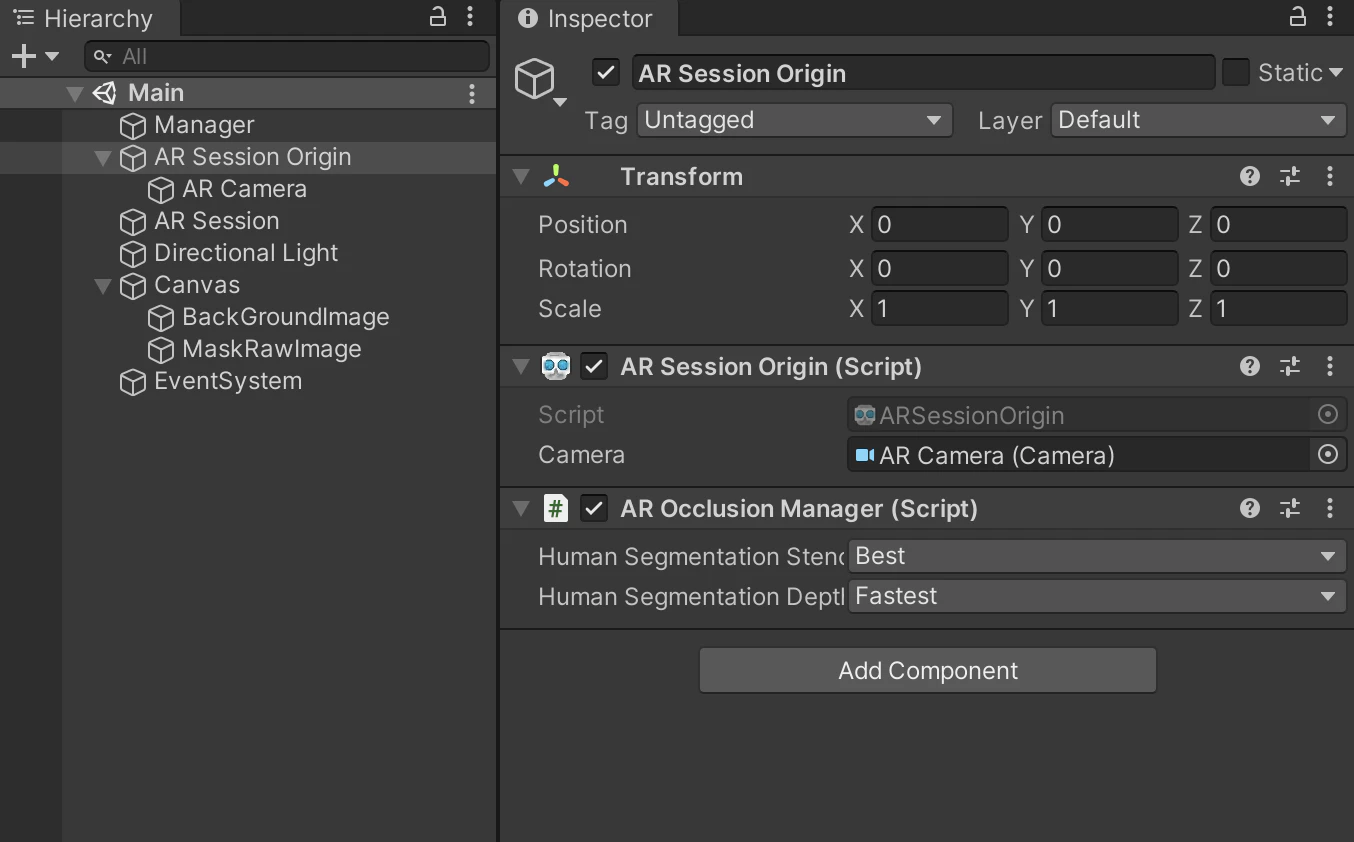Image resolution: width=1354 pixels, height=842 pixels.
Task: Open AR Session Origin script presets
Action: [1290, 367]
